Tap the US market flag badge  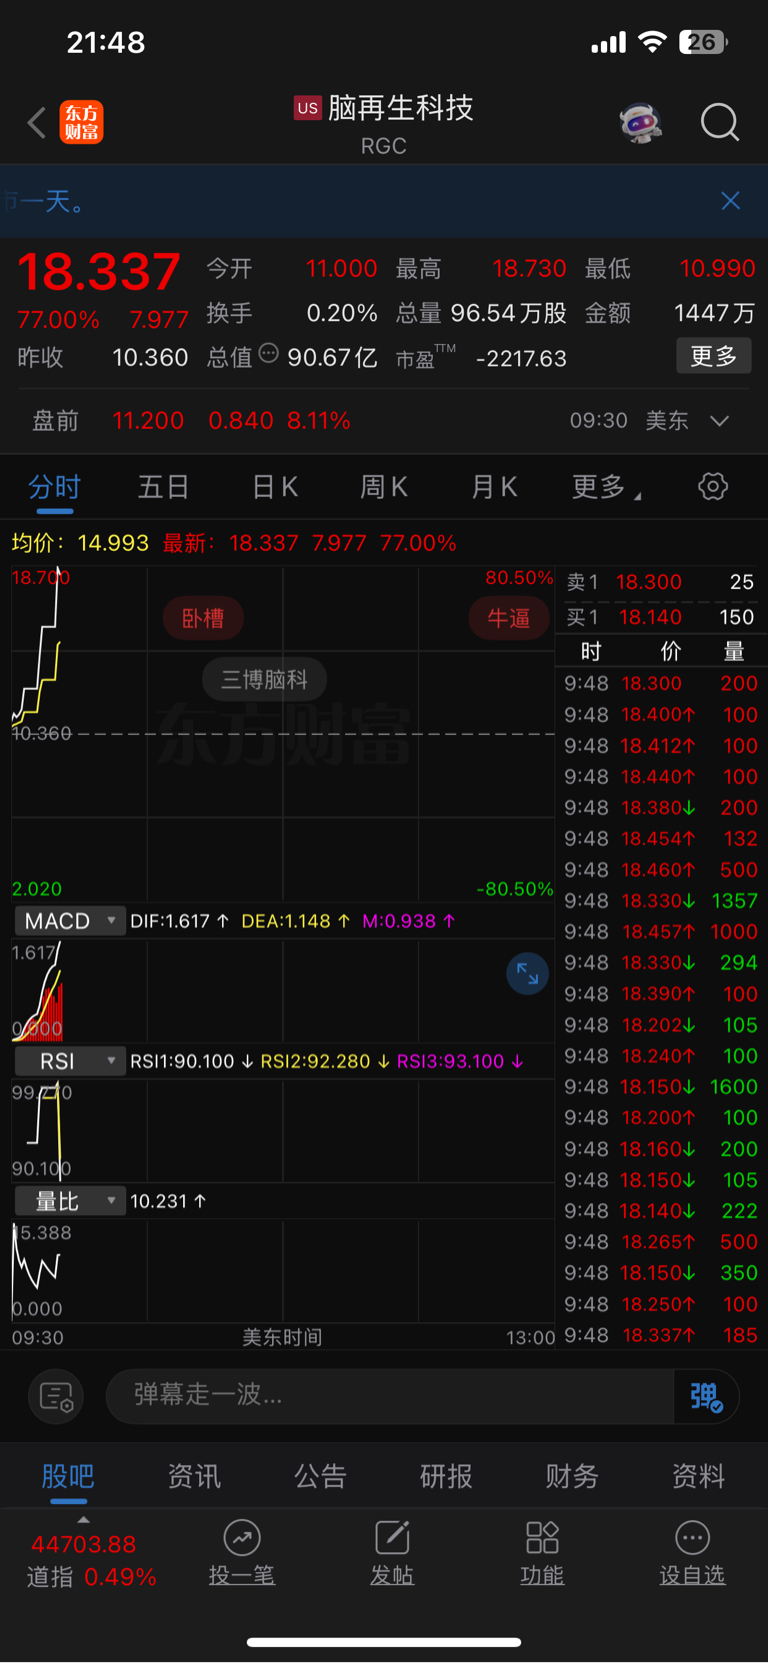click(x=308, y=108)
